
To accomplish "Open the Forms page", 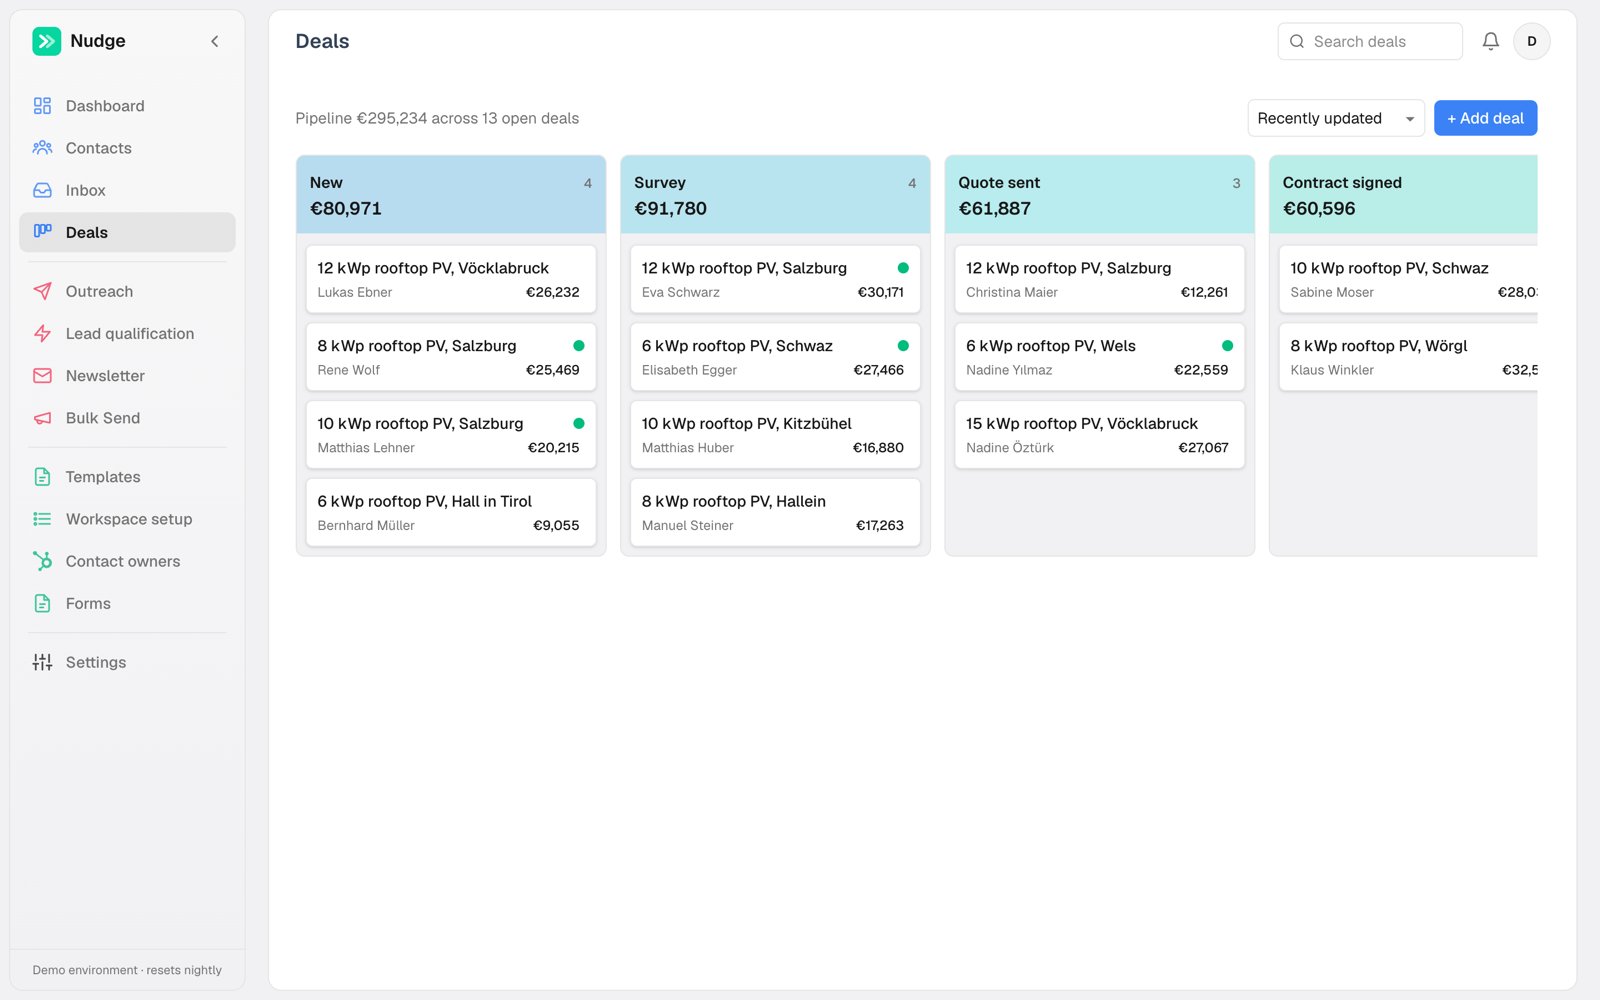I will coord(127,603).
